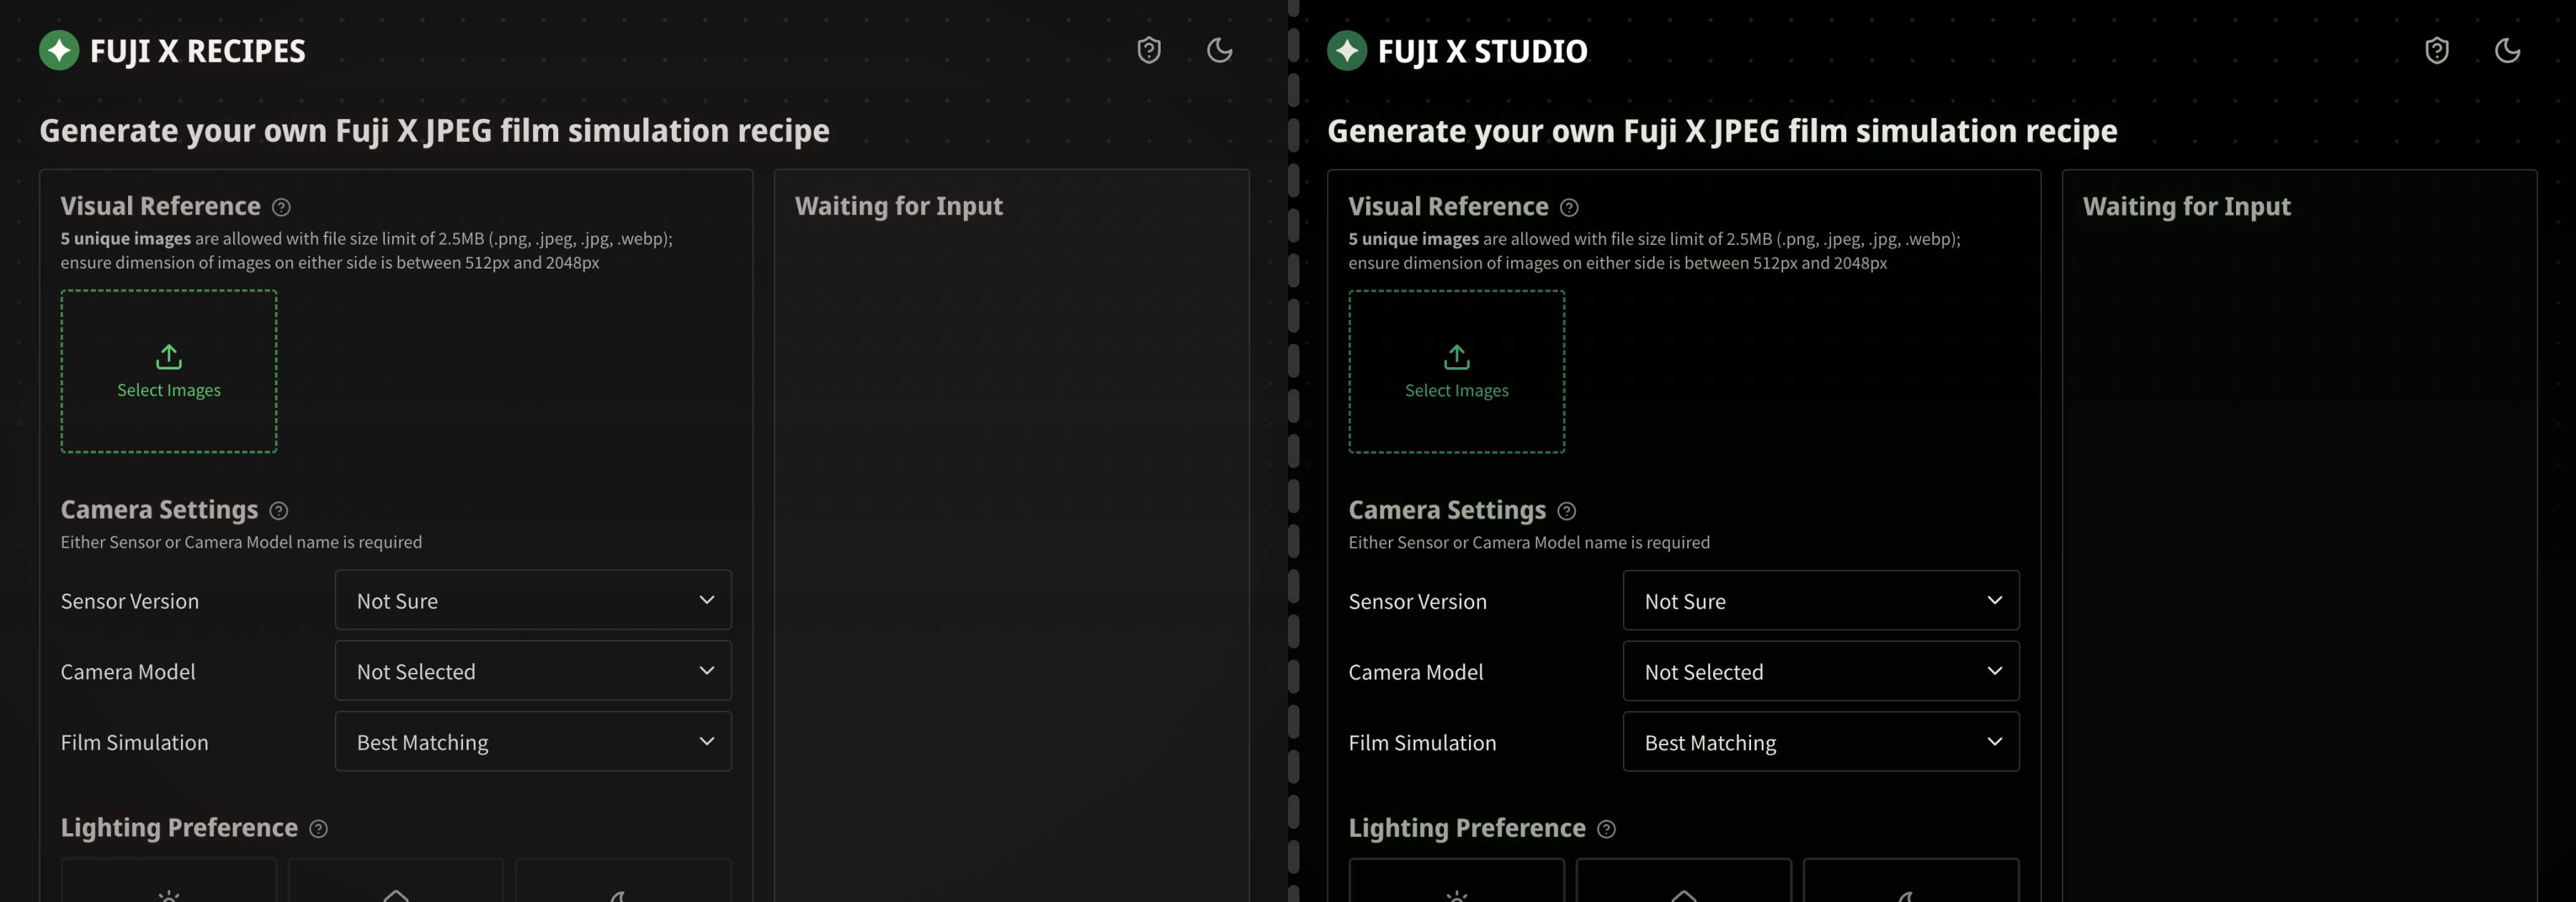The image size is (2576, 902).
Task: Open Camera Model dropdown in Fuji X Recipes
Action: point(533,671)
